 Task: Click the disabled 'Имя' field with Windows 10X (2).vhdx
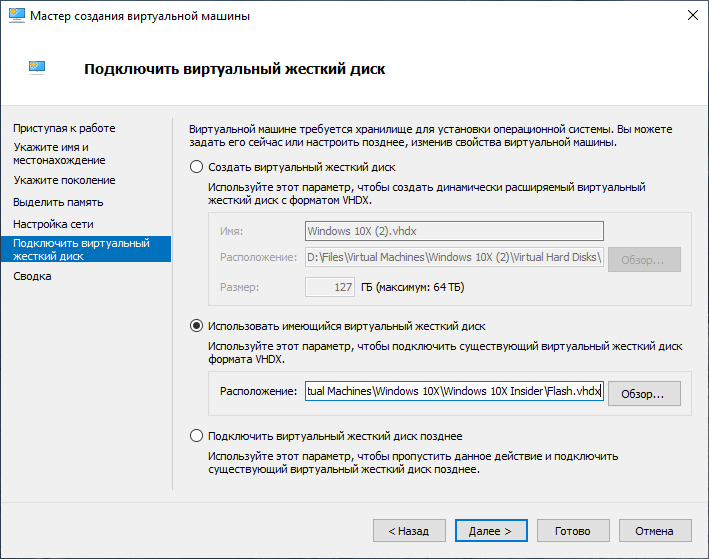pyautogui.click(x=454, y=231)
